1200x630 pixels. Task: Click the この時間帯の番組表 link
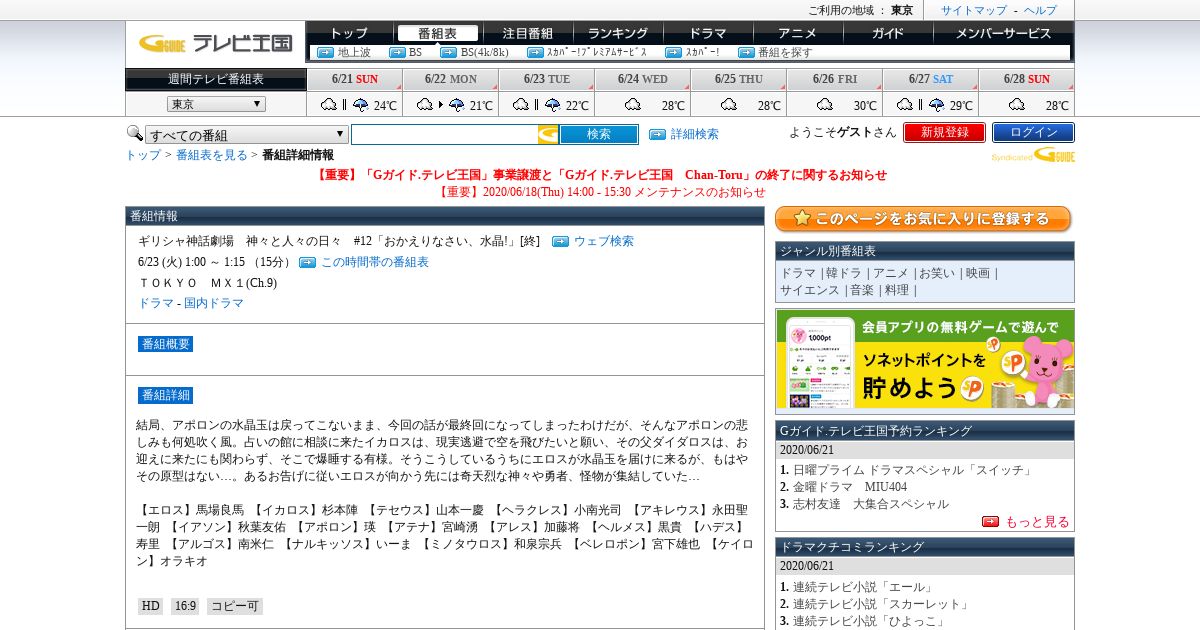[x=374, y=262]
